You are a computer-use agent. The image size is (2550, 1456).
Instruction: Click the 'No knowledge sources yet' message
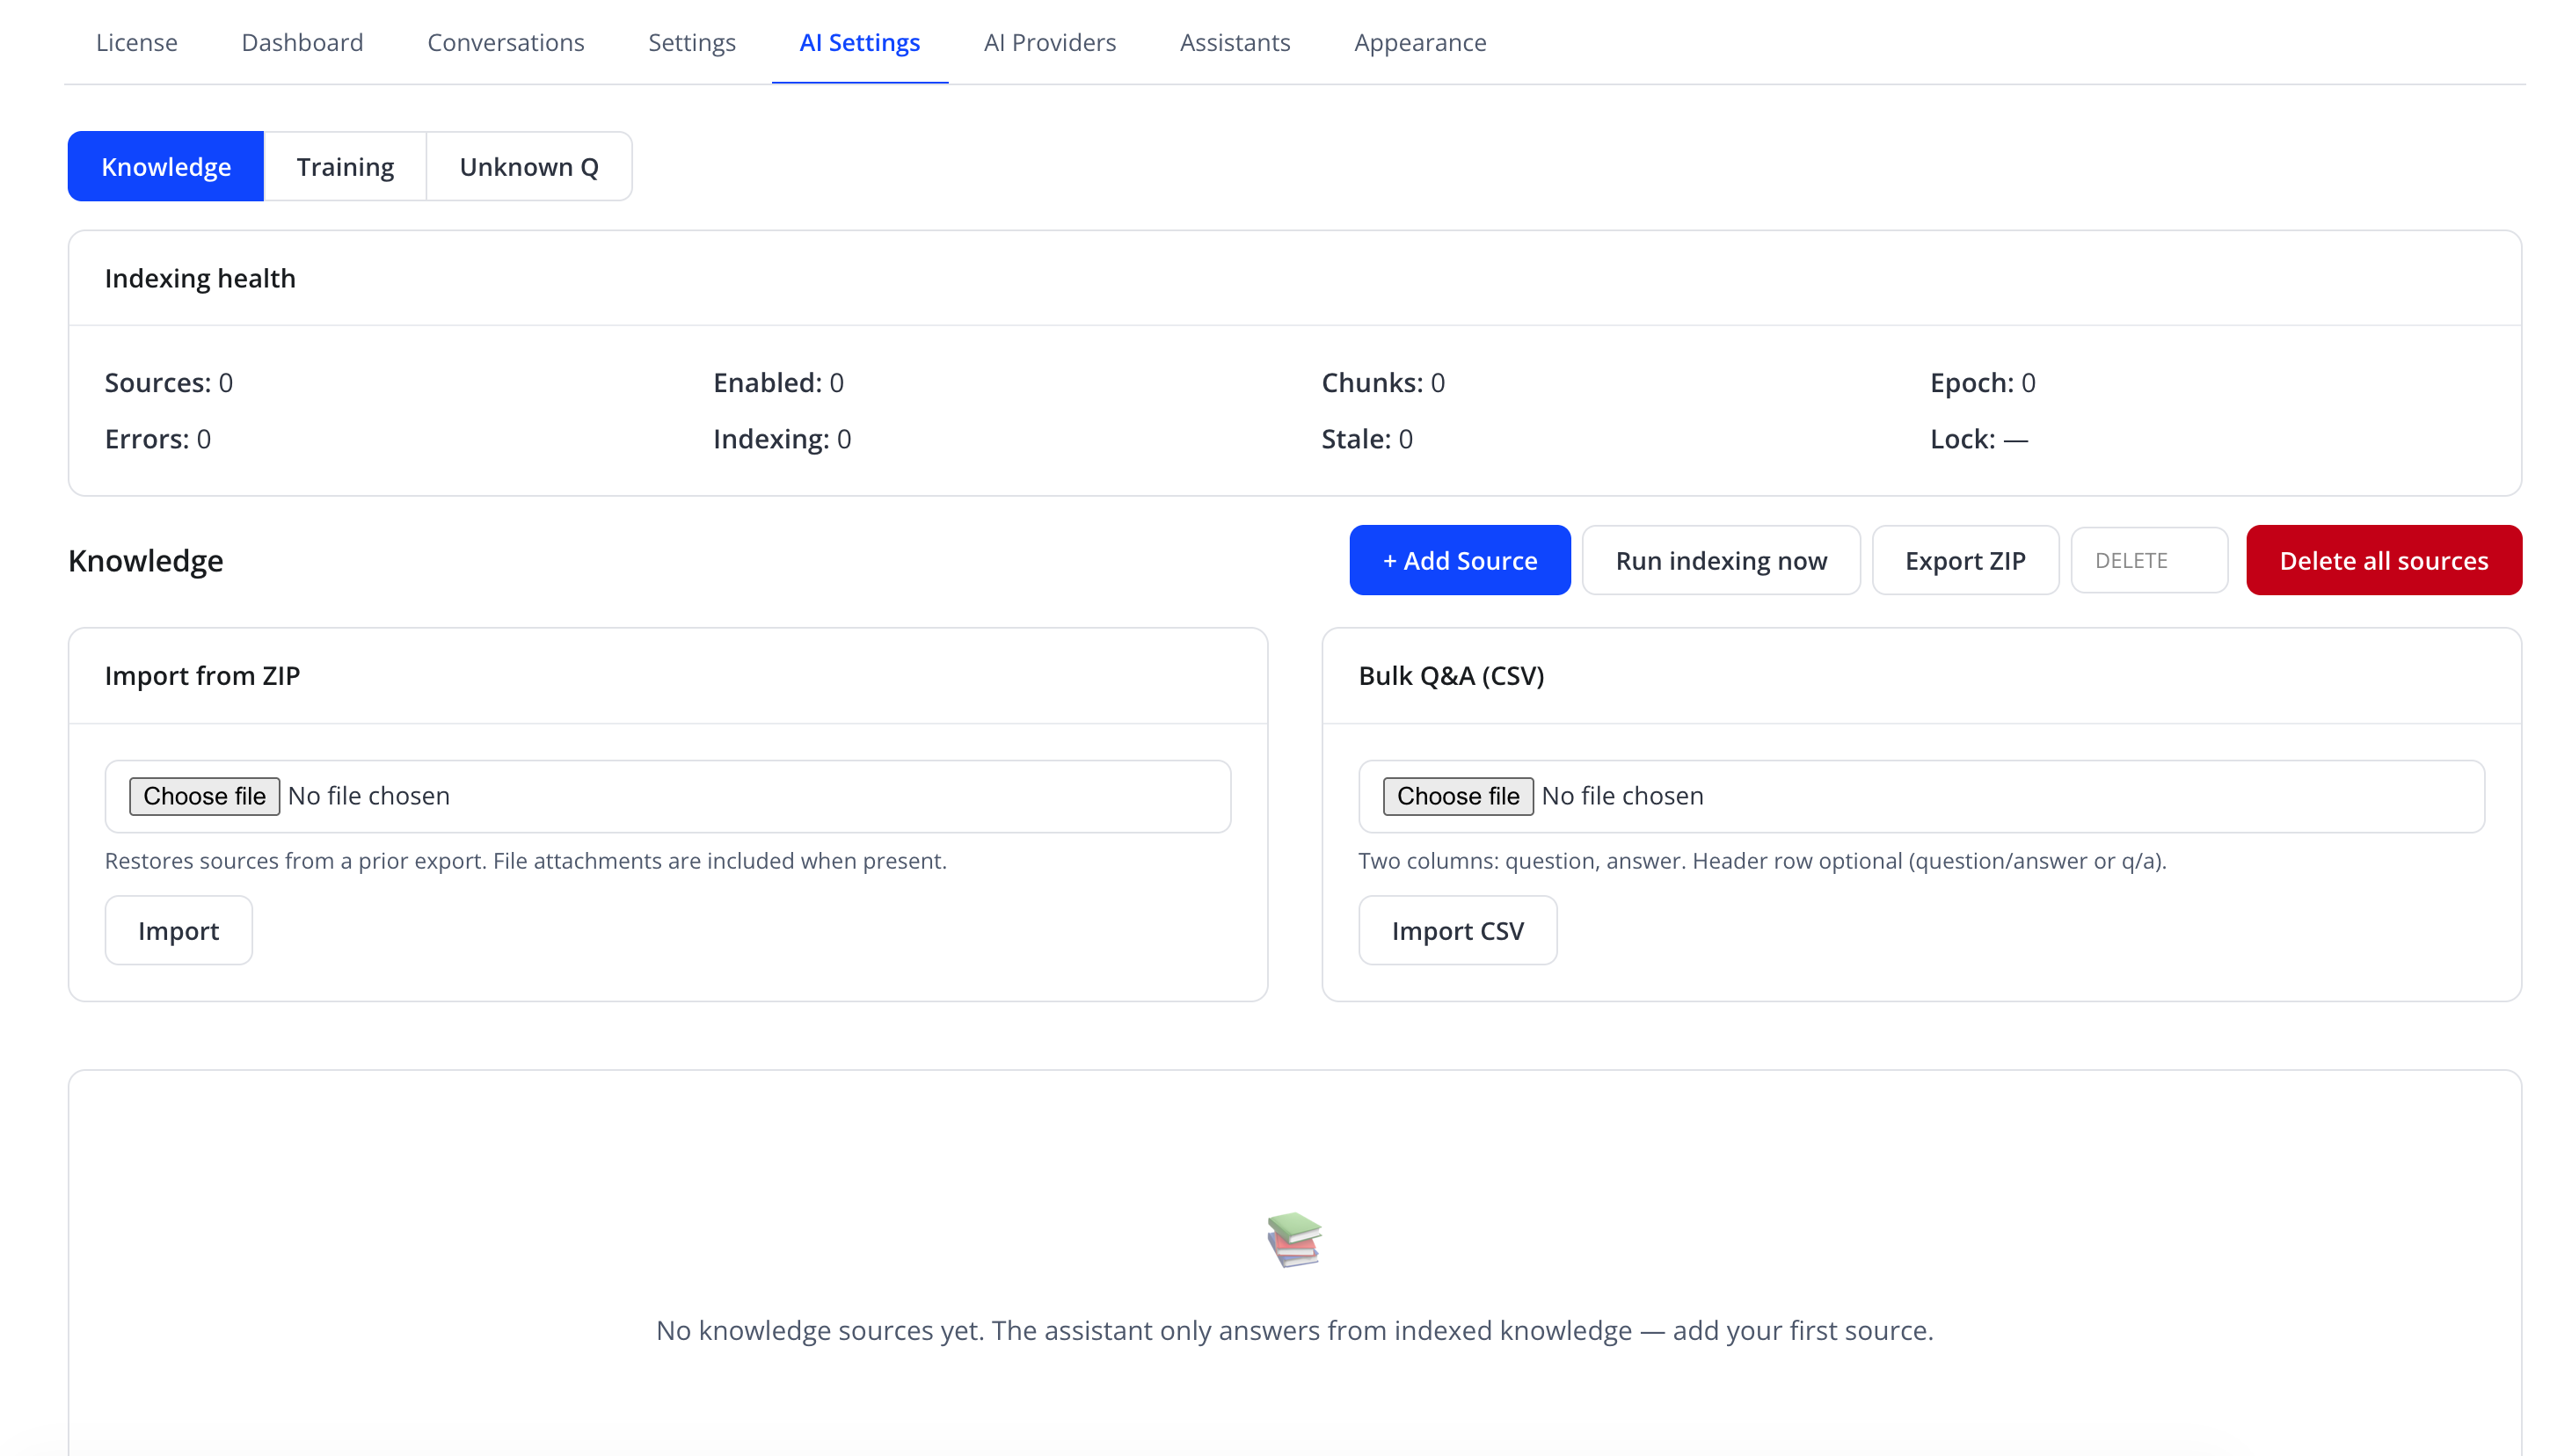[1294, 1330]
